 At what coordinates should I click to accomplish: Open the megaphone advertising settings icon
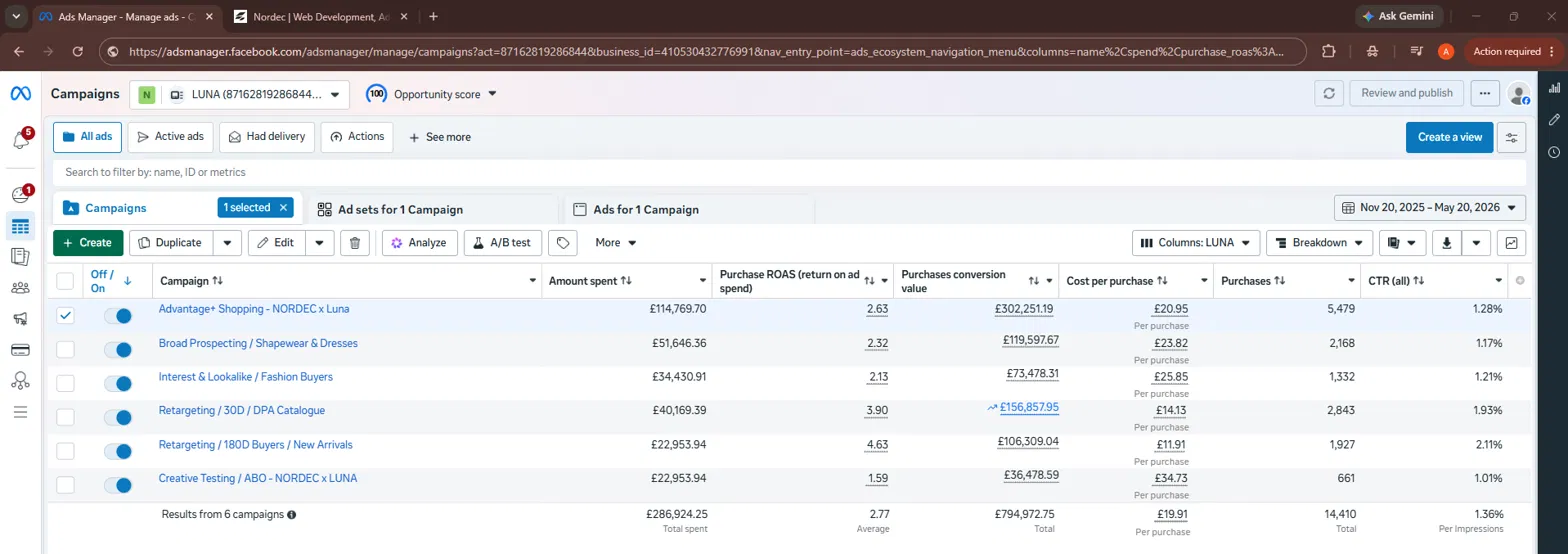click(20, 319)
